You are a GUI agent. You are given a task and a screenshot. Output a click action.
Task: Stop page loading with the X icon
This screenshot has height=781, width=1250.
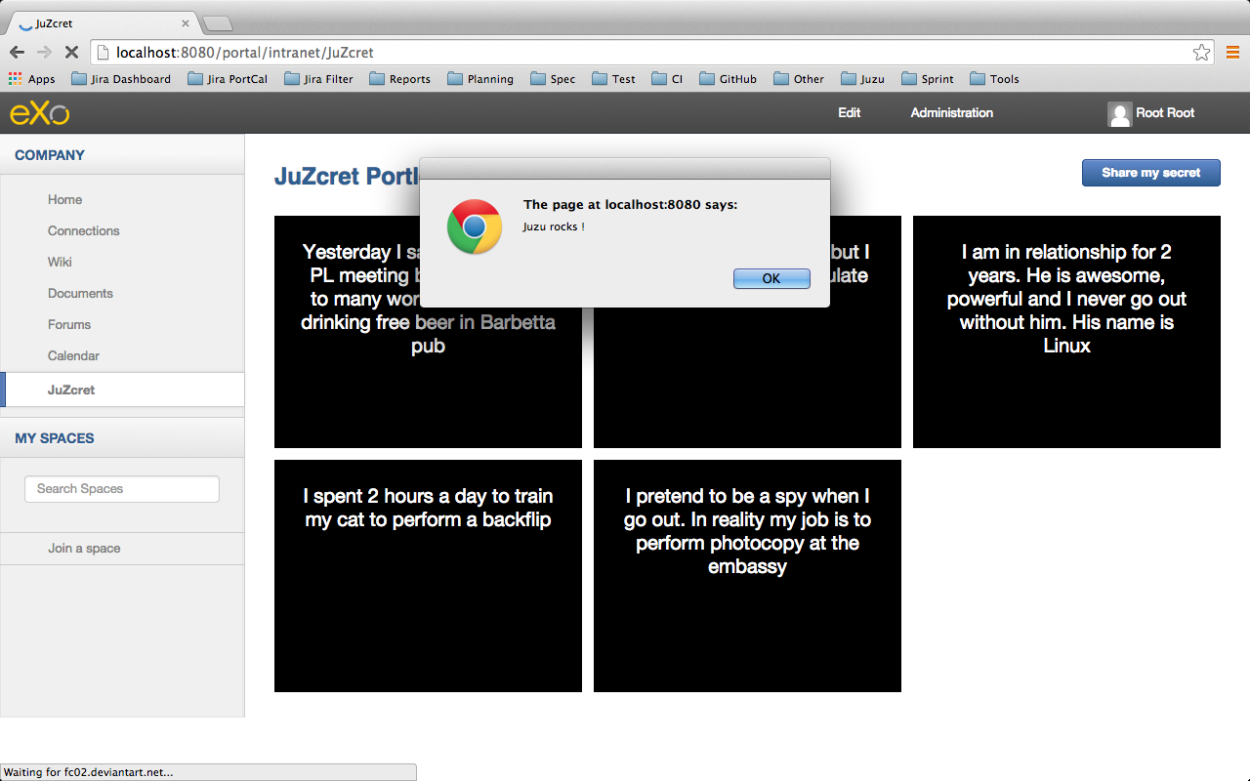pos(71,52)
